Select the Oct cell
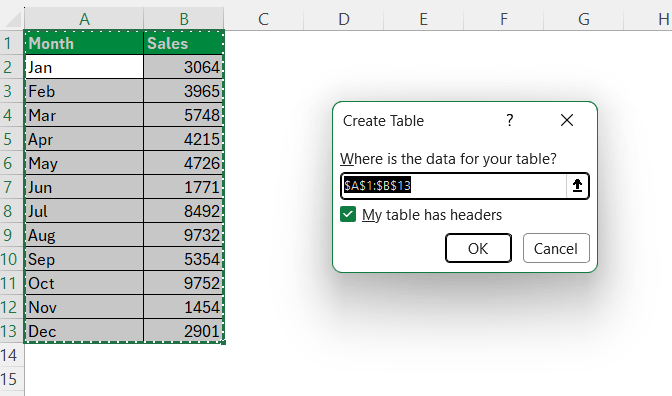The height and width of the screenshot is (396, 672). (x=84, y=283)
